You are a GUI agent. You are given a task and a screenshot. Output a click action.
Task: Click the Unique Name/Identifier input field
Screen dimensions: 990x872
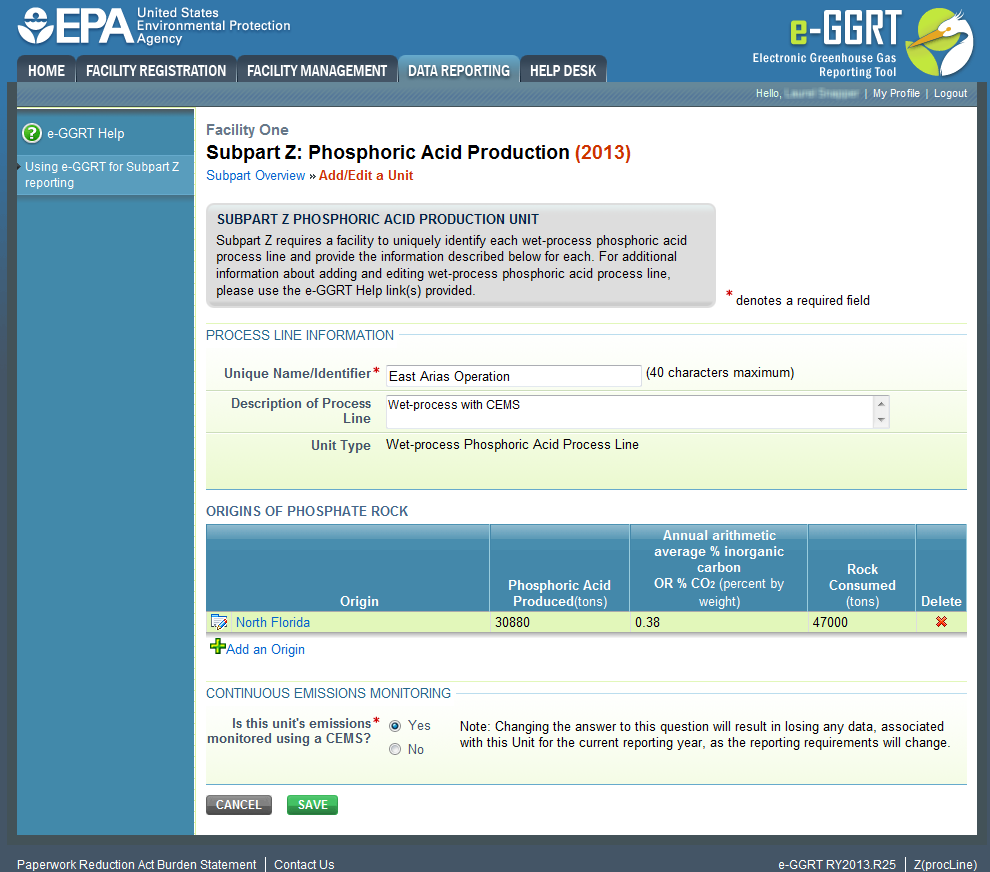(512, 376)
